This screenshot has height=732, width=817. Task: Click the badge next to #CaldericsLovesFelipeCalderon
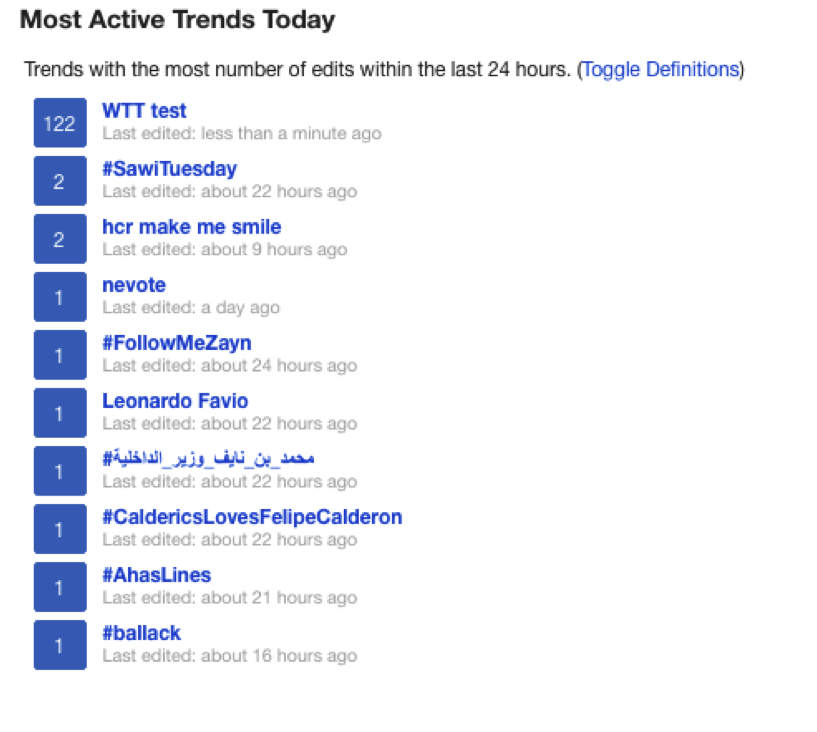click(x=60, y=529)
